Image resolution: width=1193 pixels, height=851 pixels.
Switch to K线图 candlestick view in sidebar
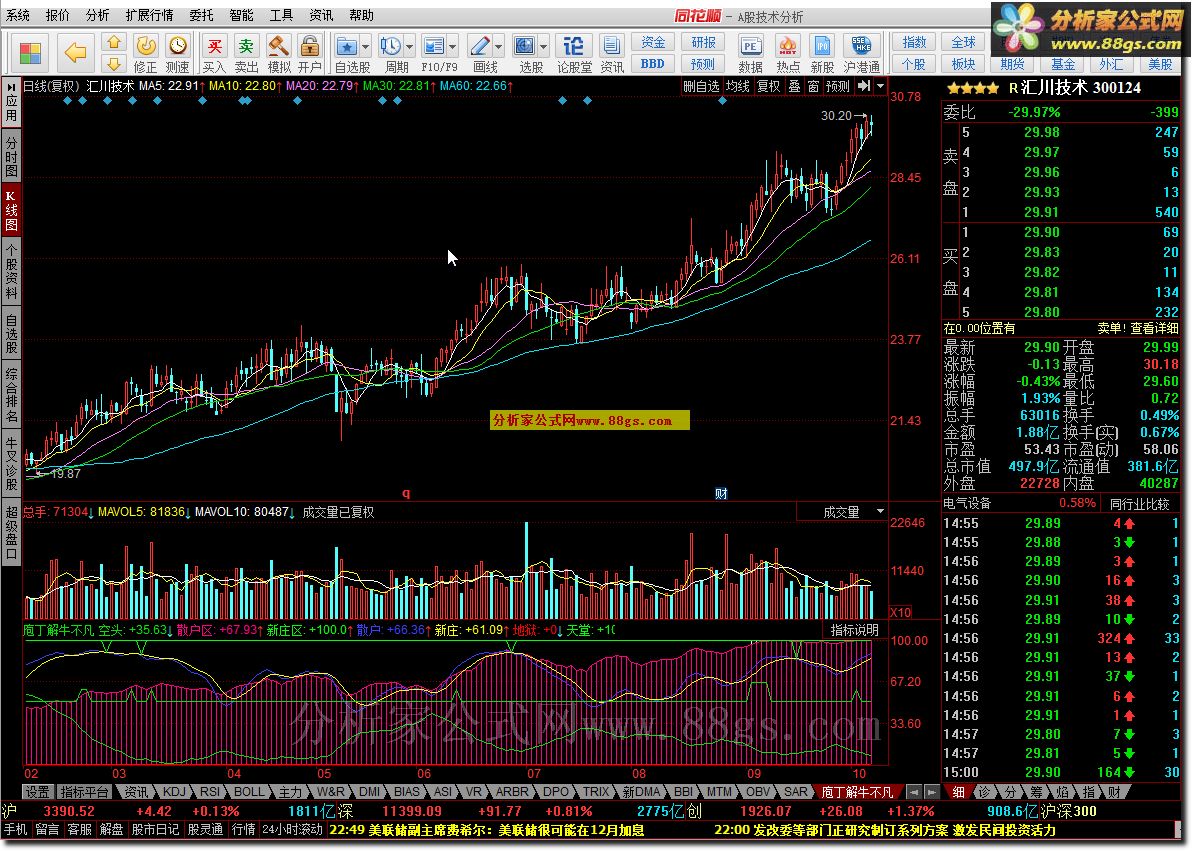click(x=11, y=211)
